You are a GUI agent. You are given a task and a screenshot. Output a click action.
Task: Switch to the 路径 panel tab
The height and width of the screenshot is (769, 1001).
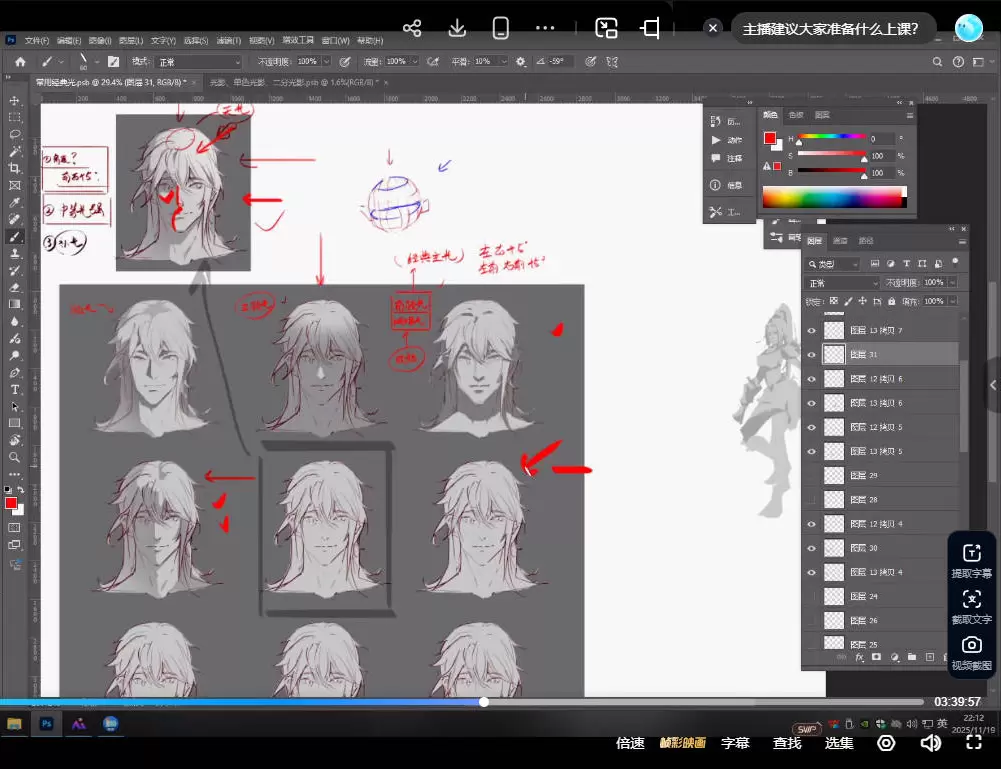click(x=866, y=241)
